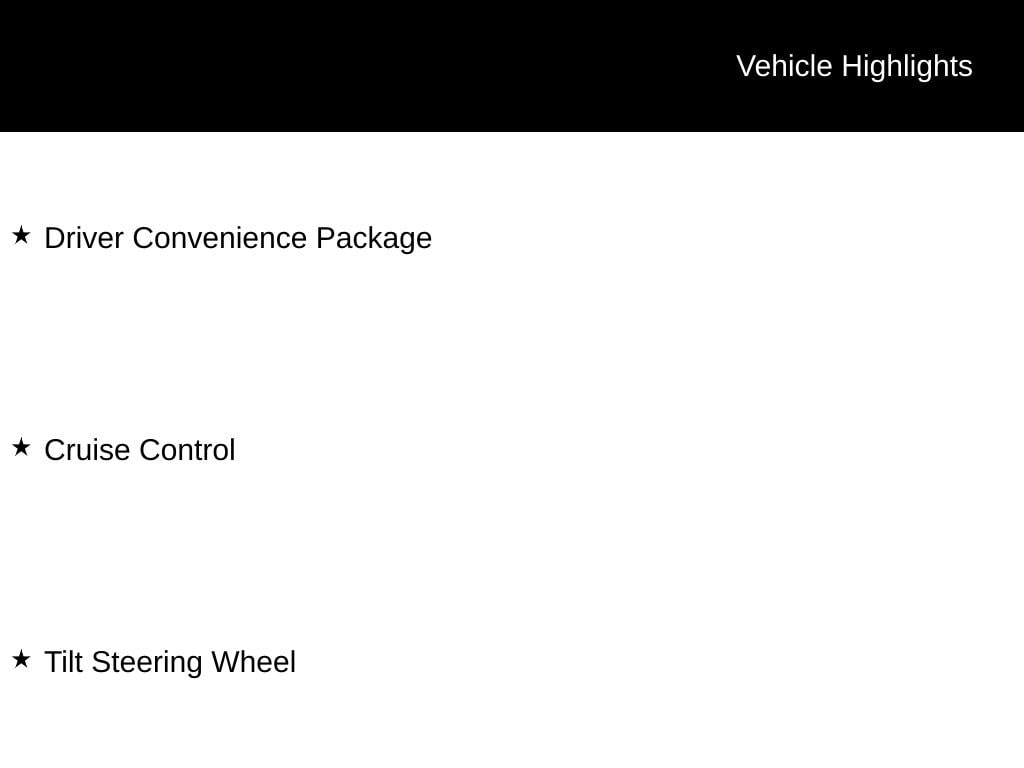Choose the Cruise Control highlight item

[x=140, y=450]
